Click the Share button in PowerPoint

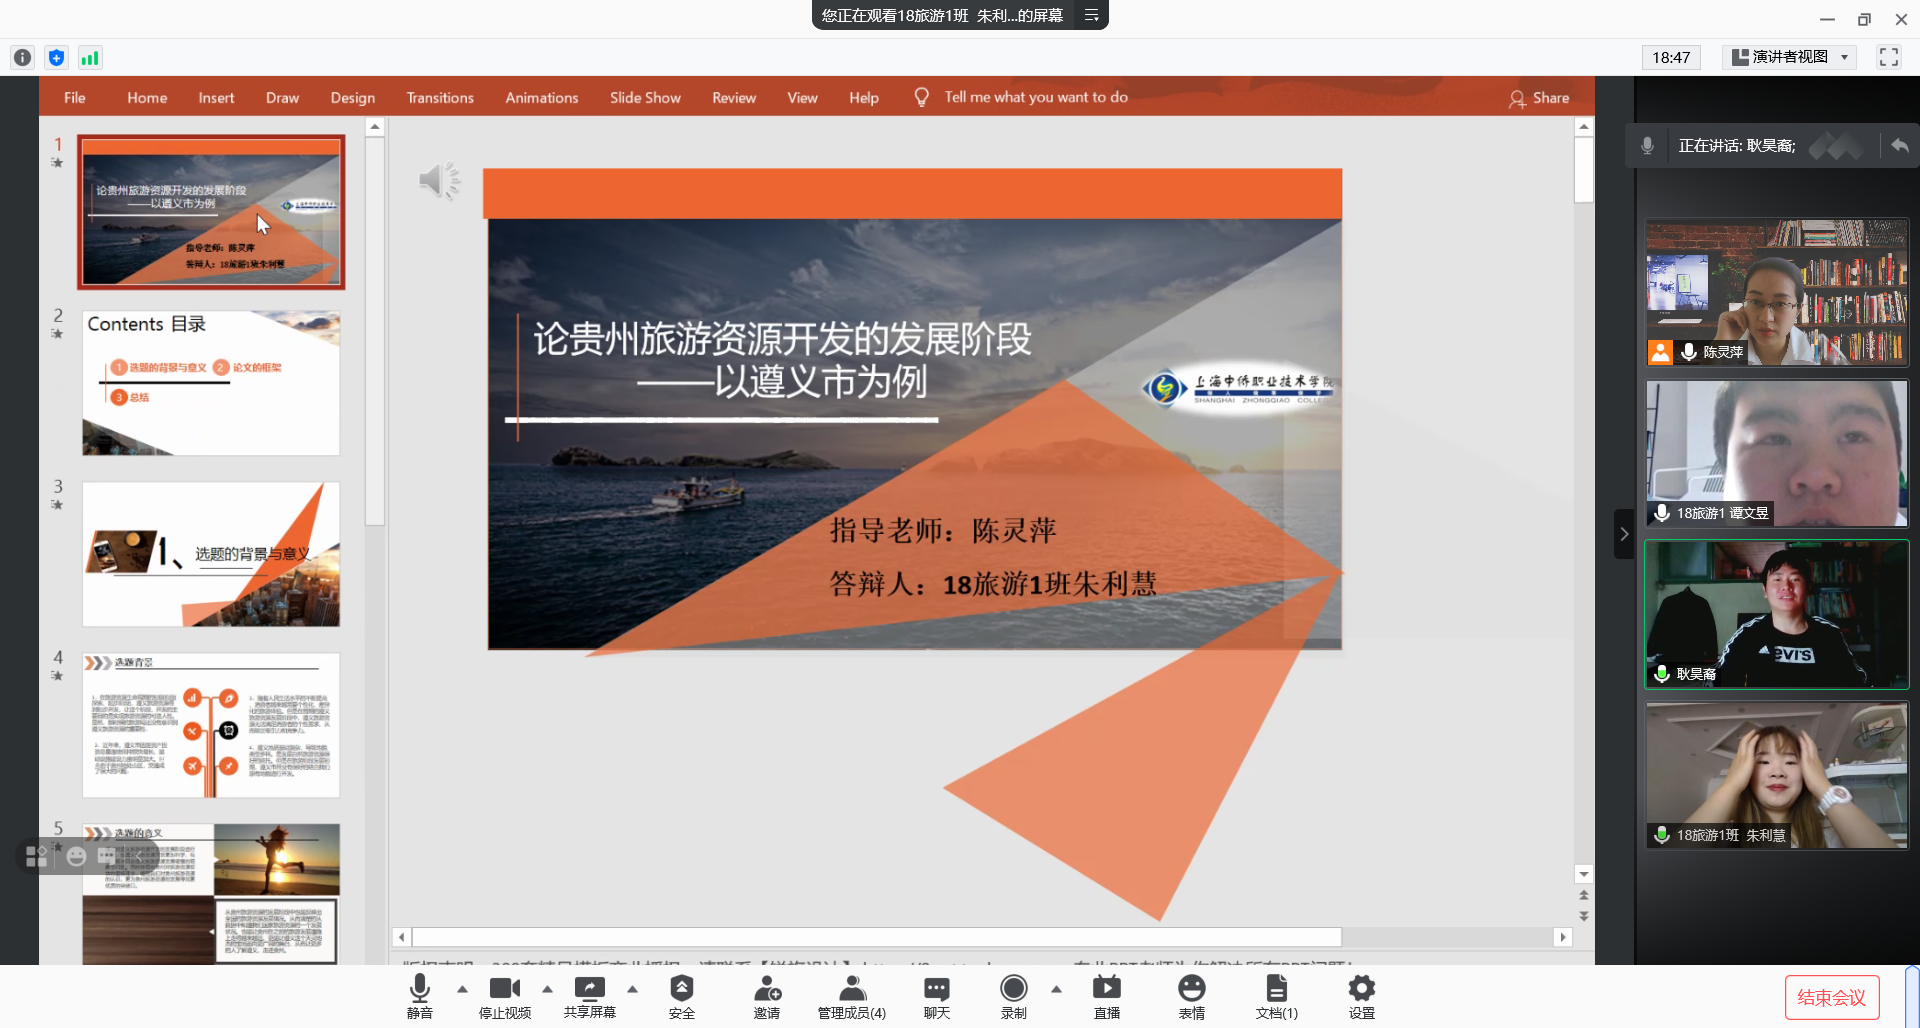[1539, 98]
